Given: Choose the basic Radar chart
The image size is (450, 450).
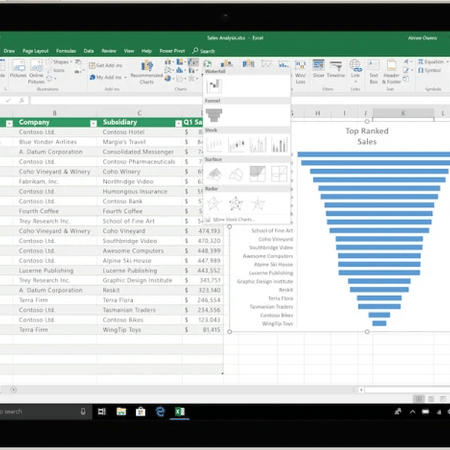Looking at the screenshot, I should click(x=214, y=203).
